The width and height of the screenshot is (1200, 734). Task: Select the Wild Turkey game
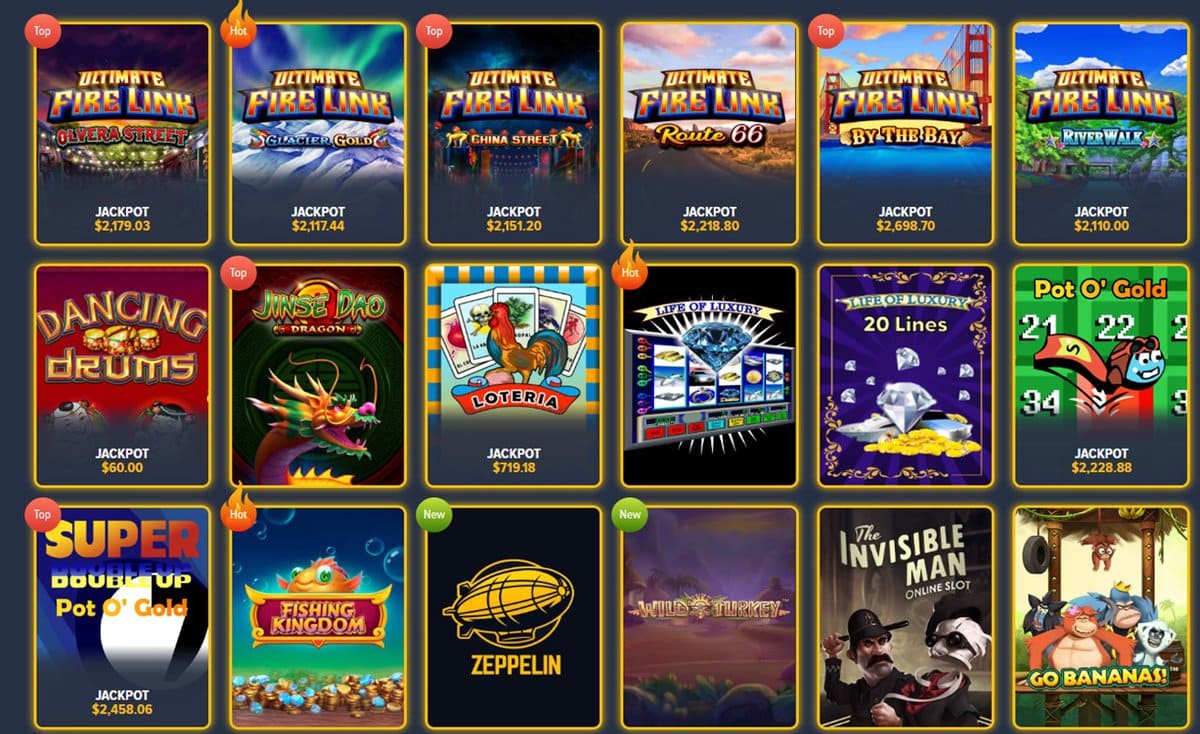pyautogui.click(x=710, y=618)
